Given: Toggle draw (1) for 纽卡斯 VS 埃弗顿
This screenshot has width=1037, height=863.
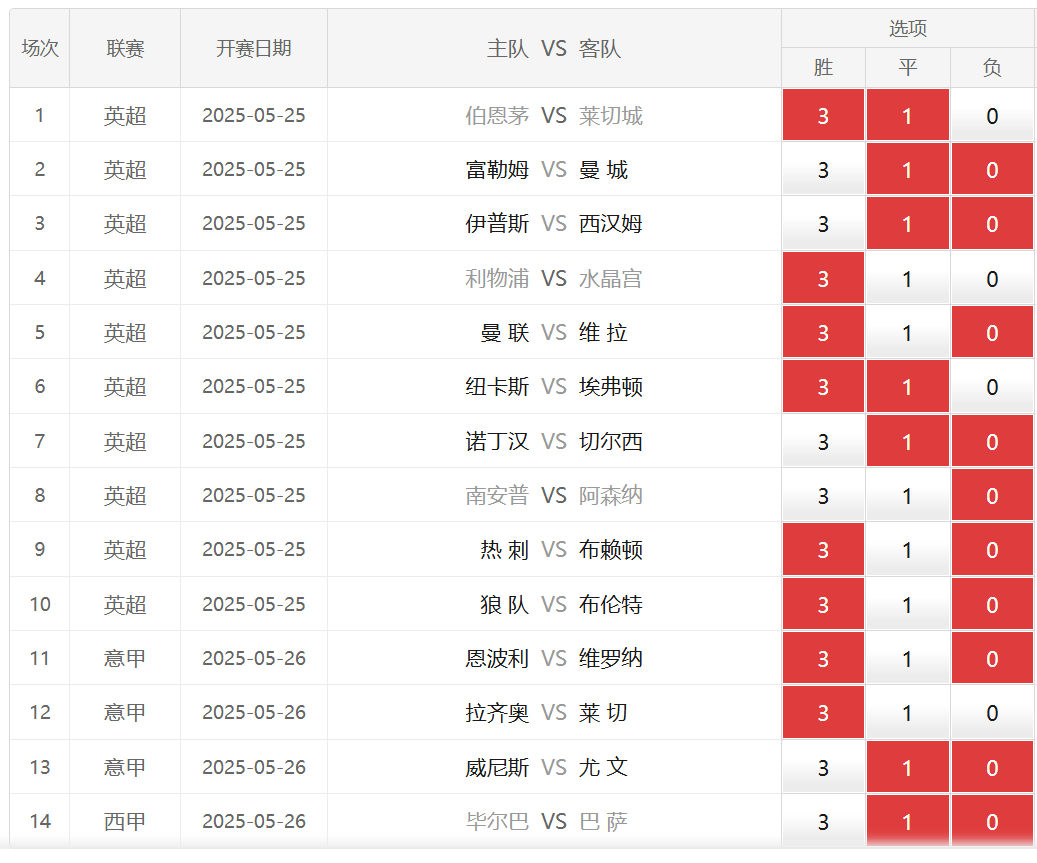Looking at the screenshot, I should point(907,386).
